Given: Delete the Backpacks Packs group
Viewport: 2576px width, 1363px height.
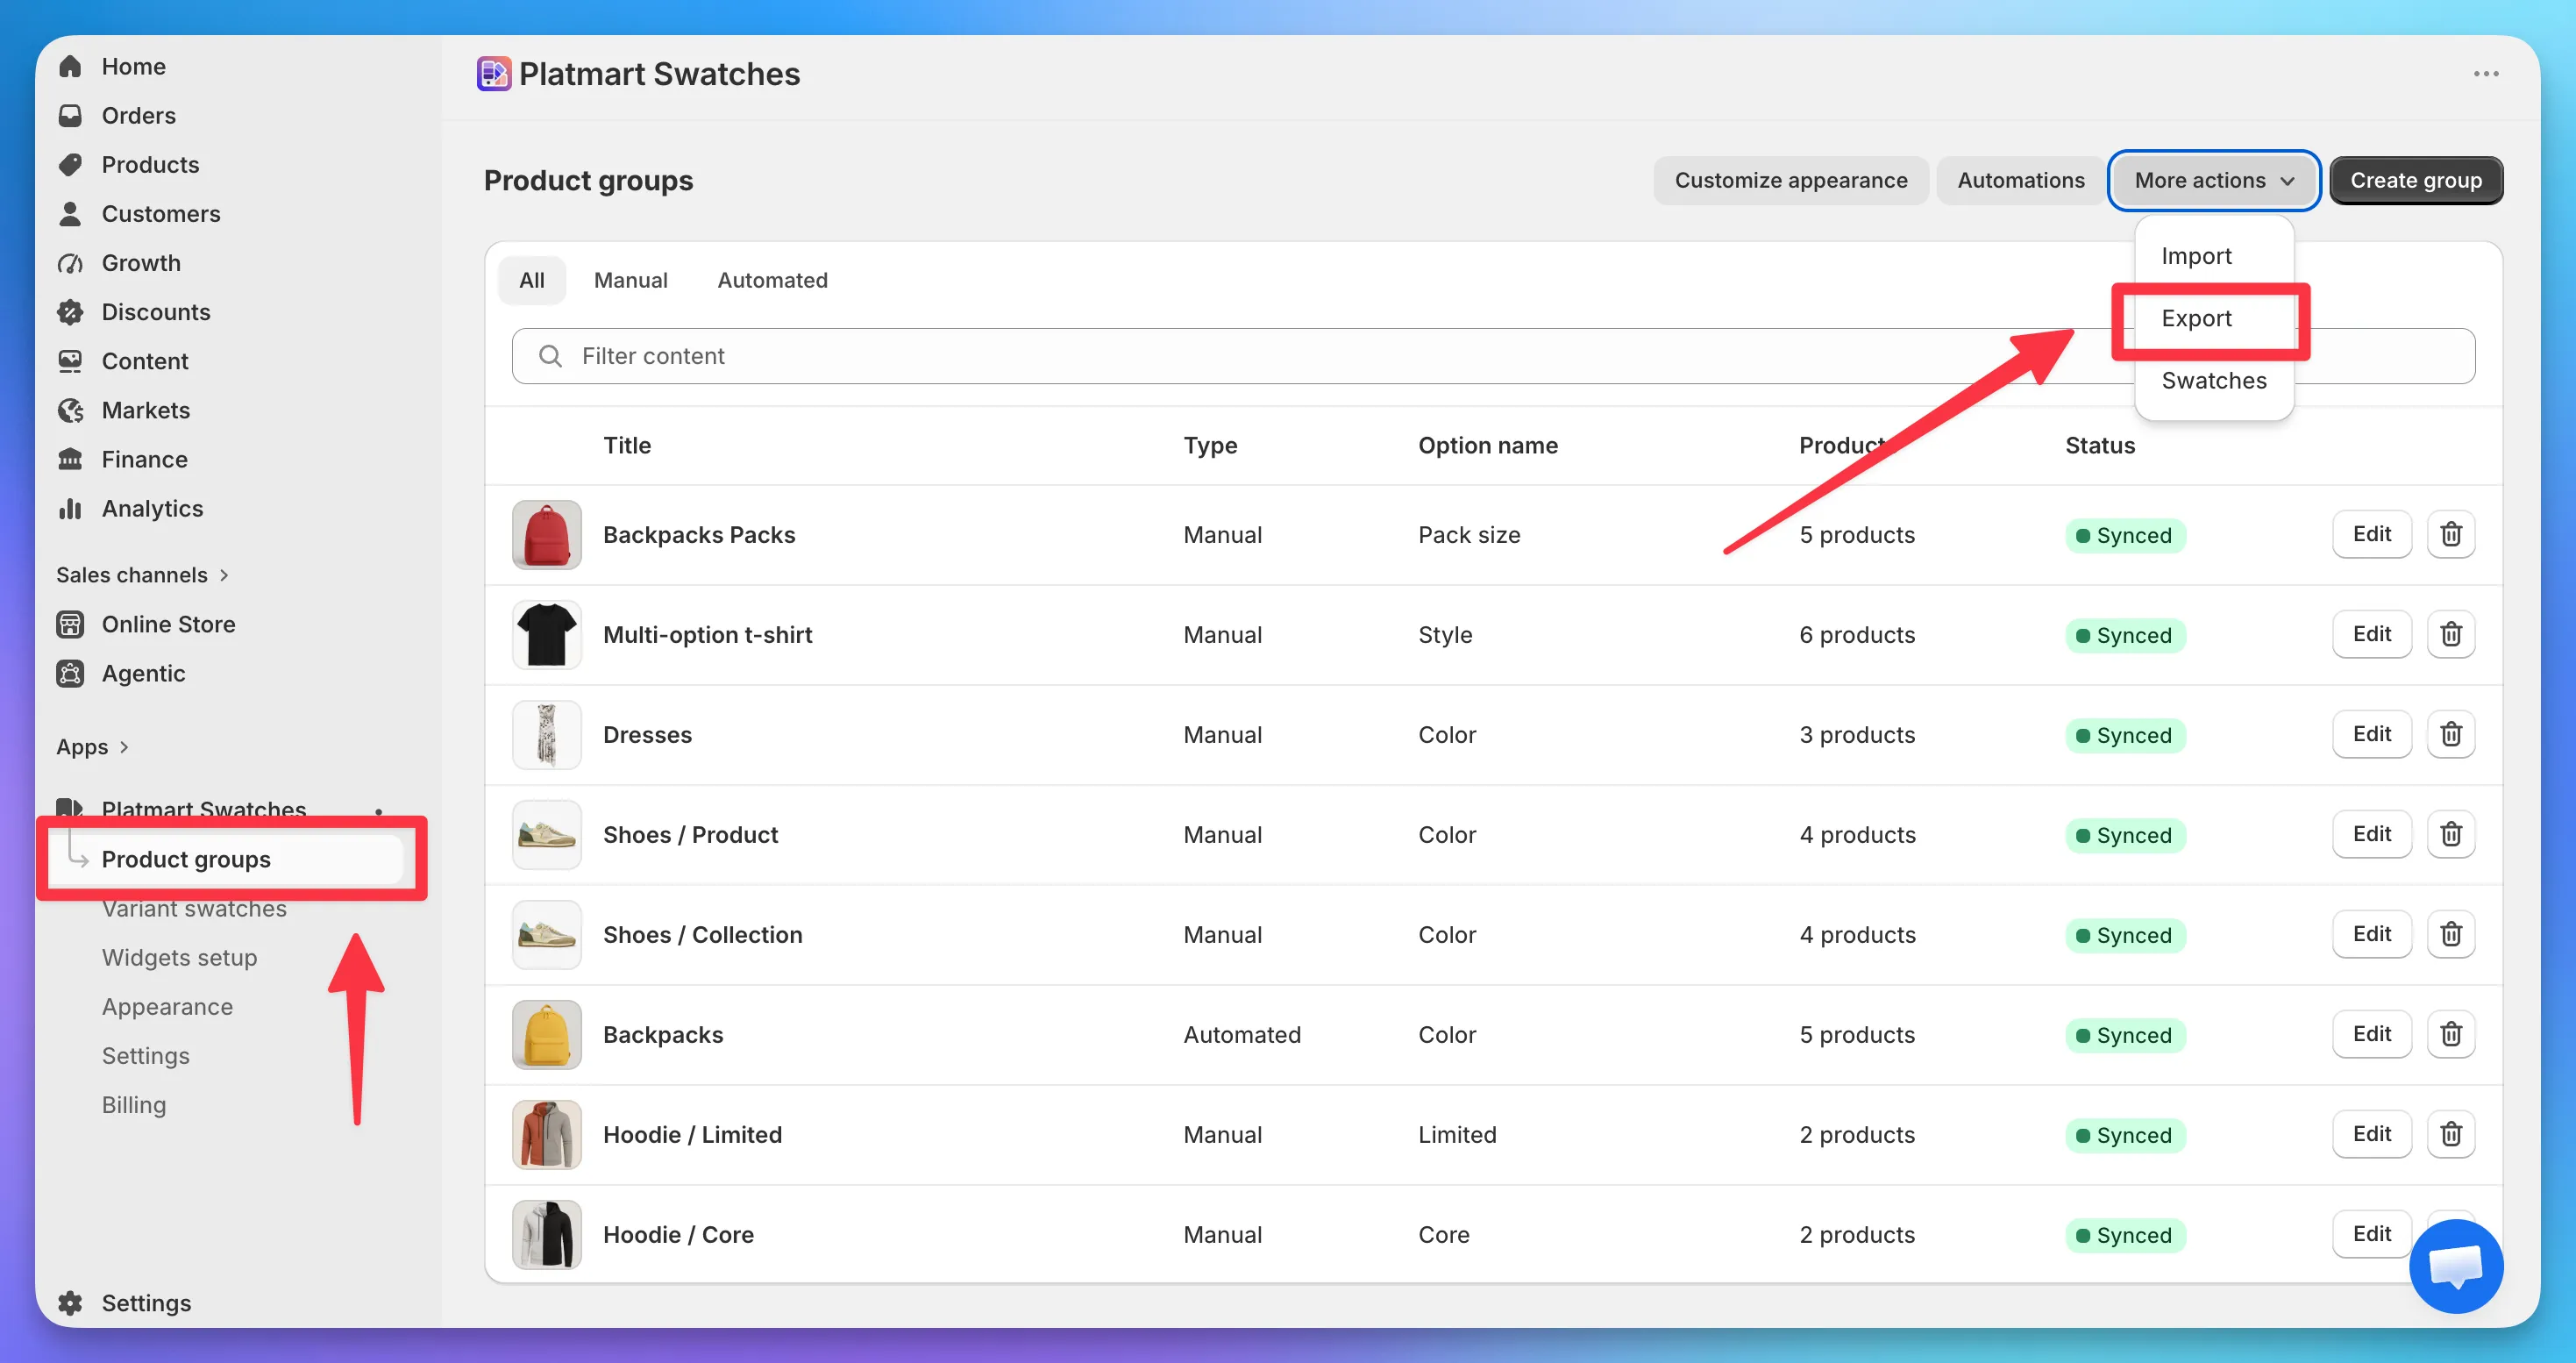Looking at the screenshot, I should [2451, 534].
